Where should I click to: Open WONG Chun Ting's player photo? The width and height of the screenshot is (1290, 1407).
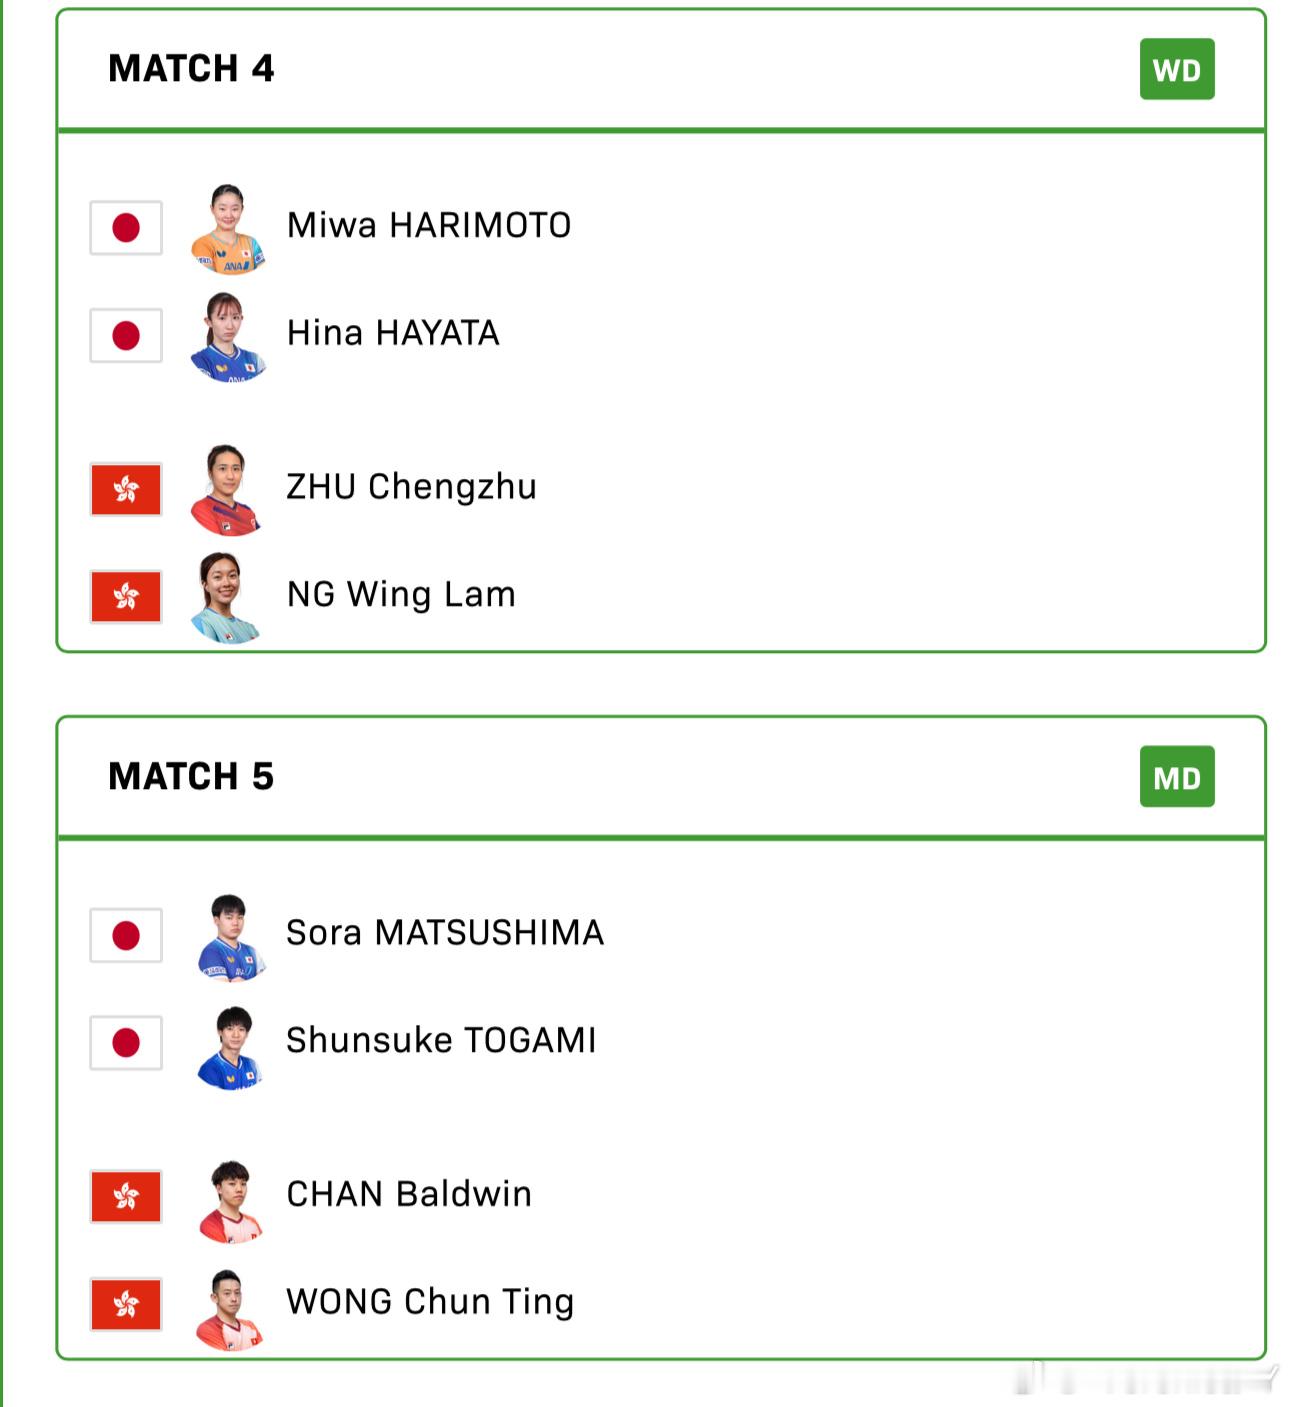point(230,1308)
